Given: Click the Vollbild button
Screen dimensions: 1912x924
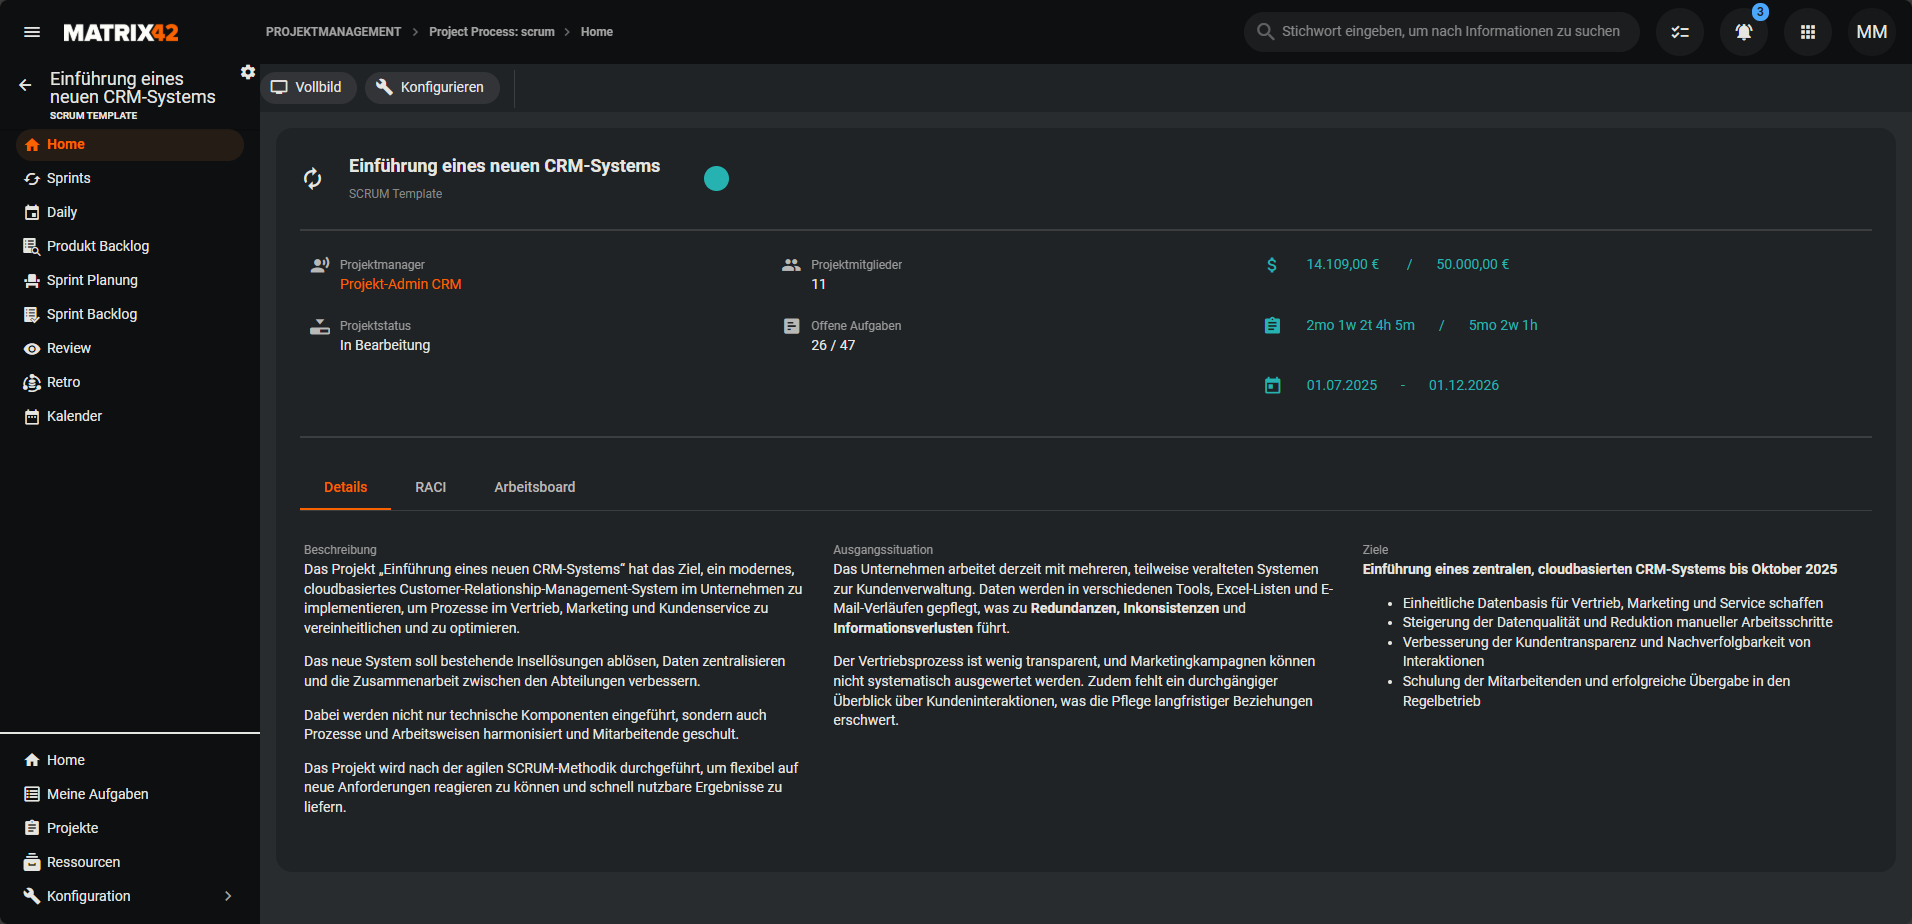Looking at the screenshot, I should coord(308,87).
